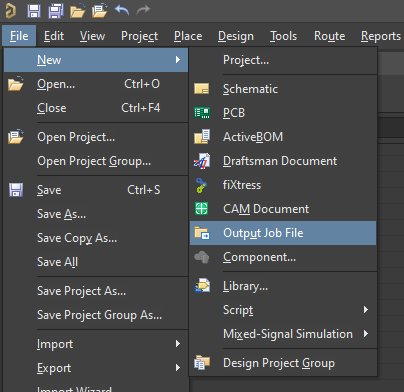The image size is (404, 392).
Task: Click the Open Document folder toolbar icon
Action: [x=78, y=11]
